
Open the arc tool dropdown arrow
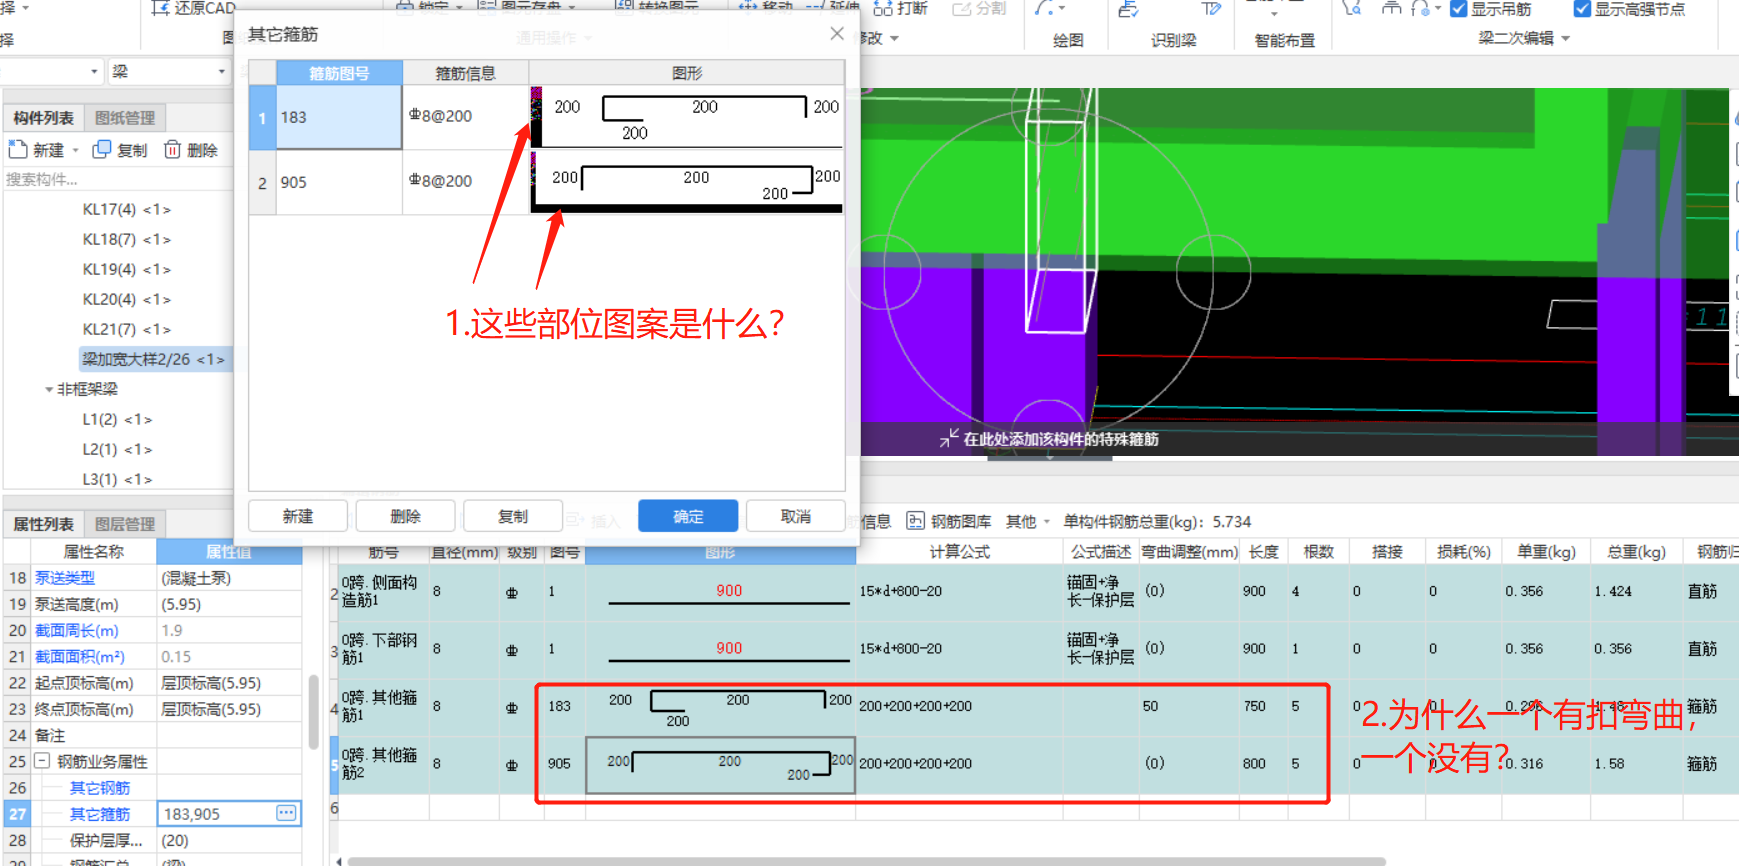1063,8
